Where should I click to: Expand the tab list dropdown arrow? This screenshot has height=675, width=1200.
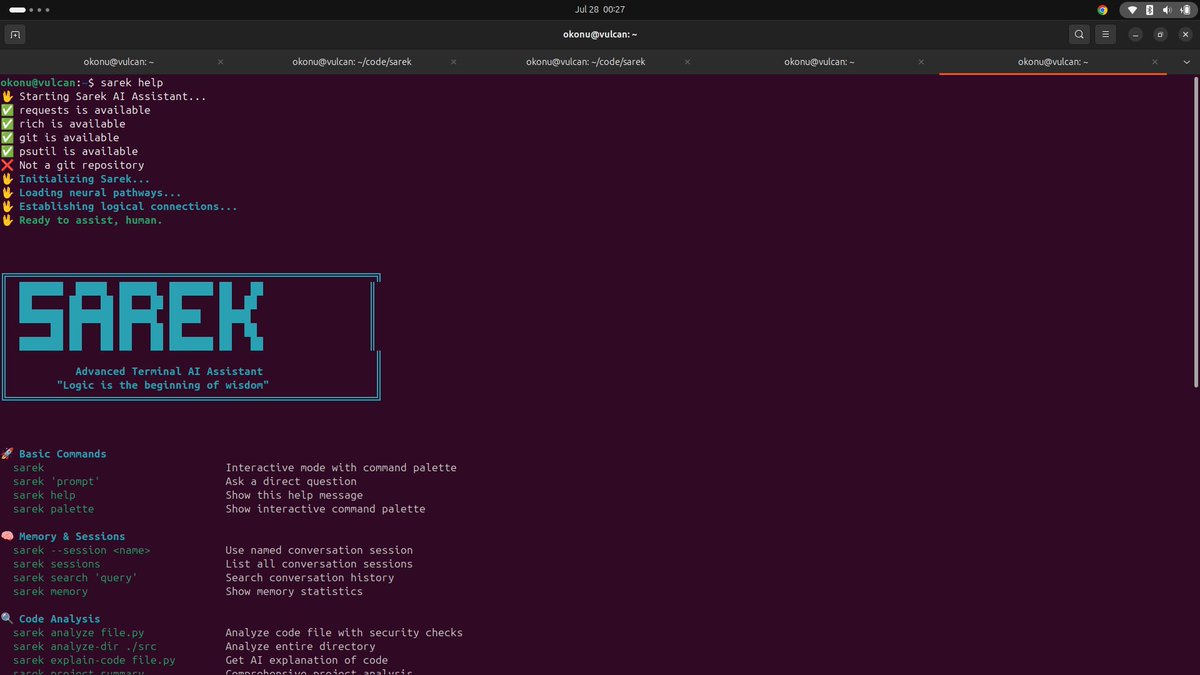[x=1186, y=62]
